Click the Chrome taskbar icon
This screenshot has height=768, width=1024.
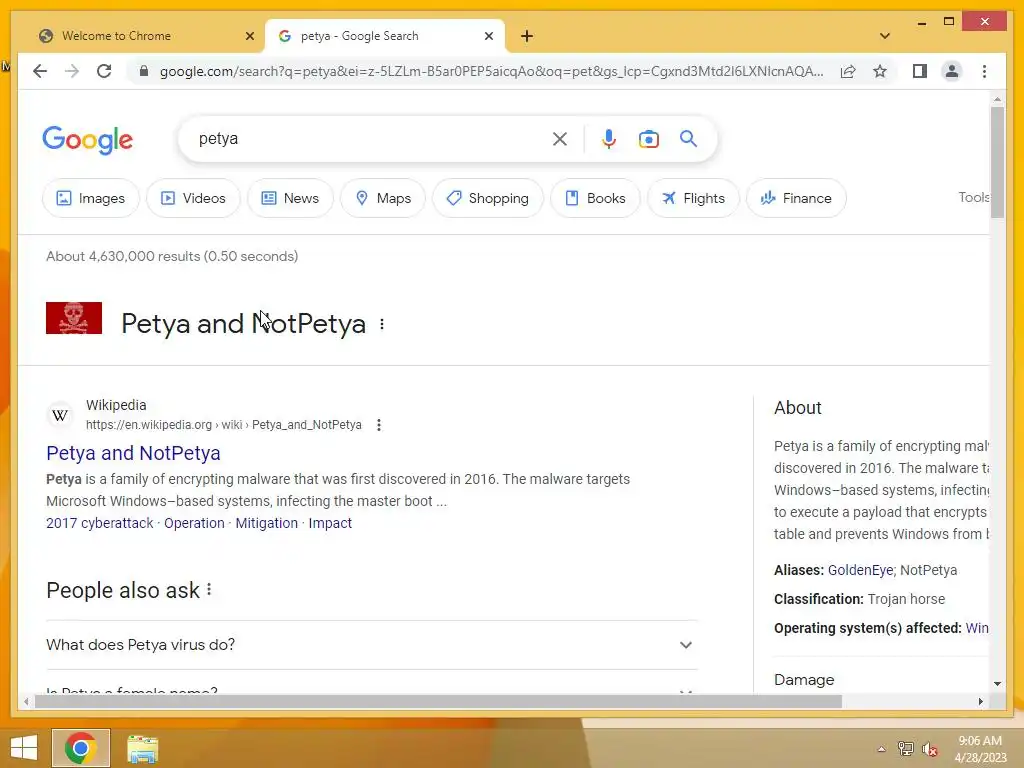(81, 748)
